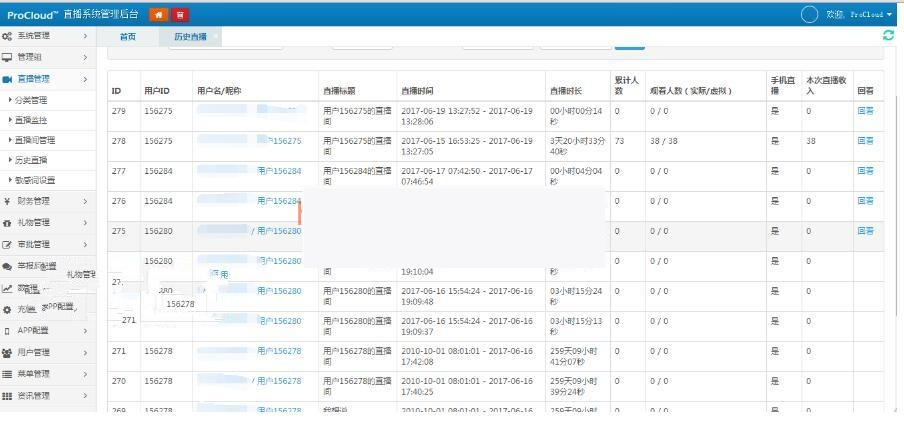Click the red icon beside home button
Image resolution: width=904 pixels, height=433 pixels.
pyautogui.click(x=180, y=14)
